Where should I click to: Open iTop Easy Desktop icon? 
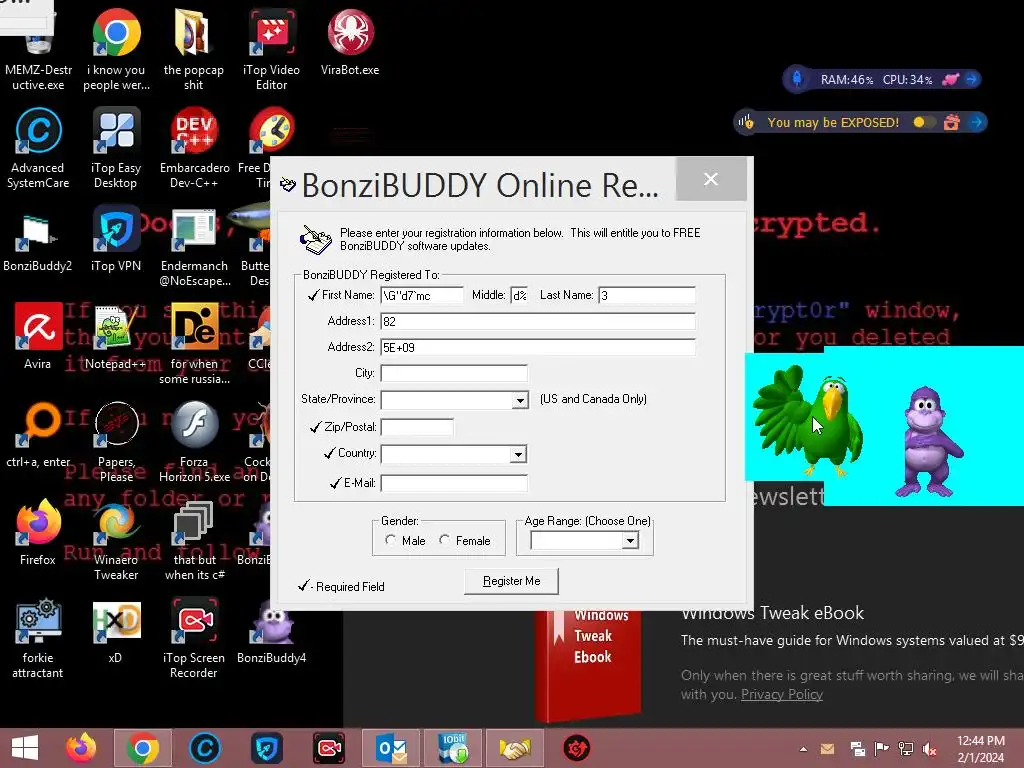click(x=116, y=148)
